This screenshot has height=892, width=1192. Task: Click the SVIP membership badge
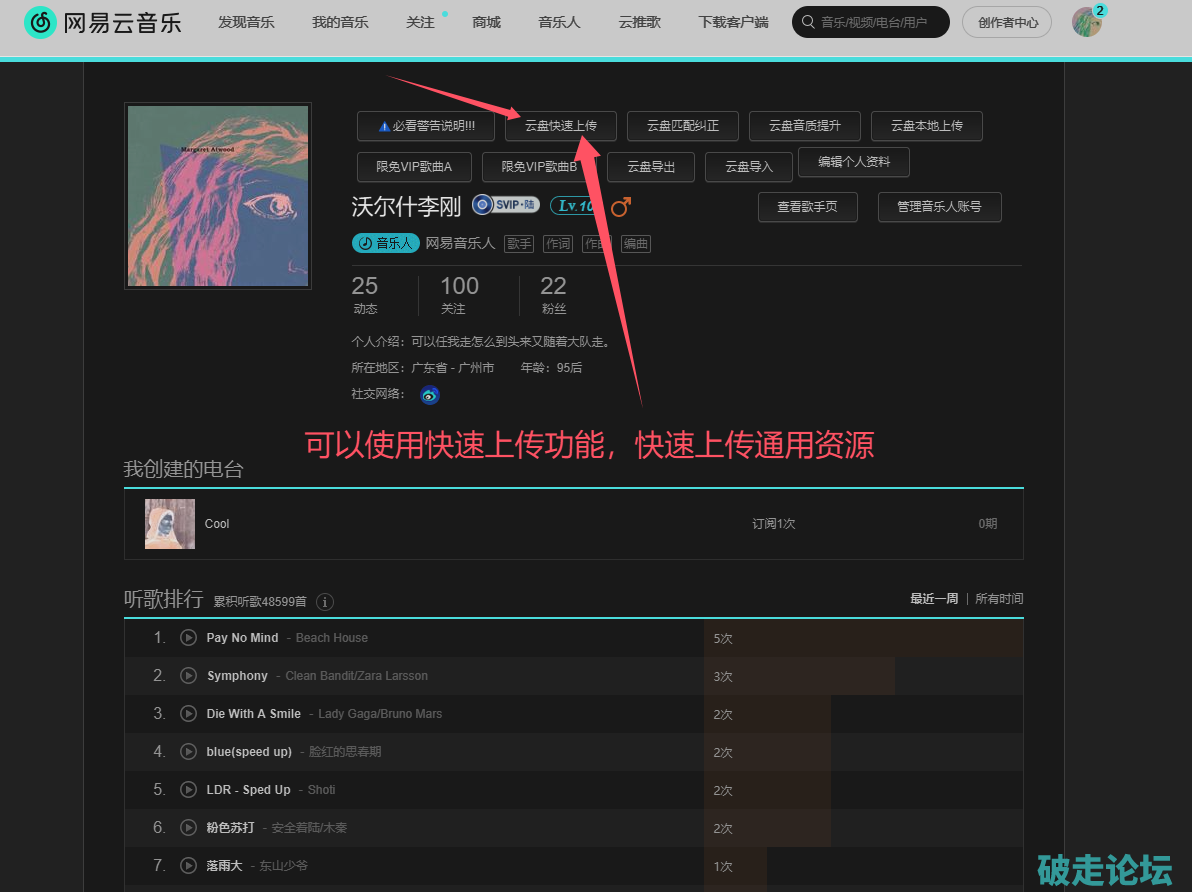506,205
